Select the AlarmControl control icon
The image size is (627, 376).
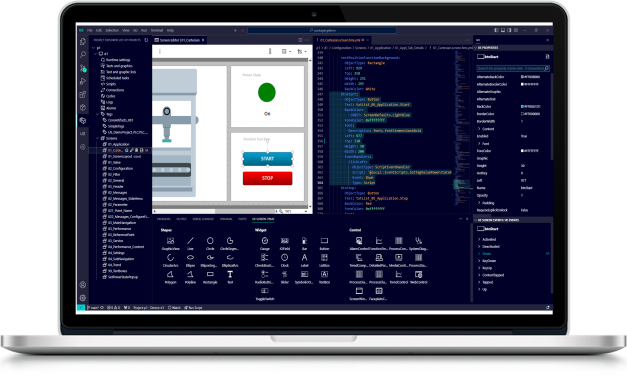[x=359, y=241]
